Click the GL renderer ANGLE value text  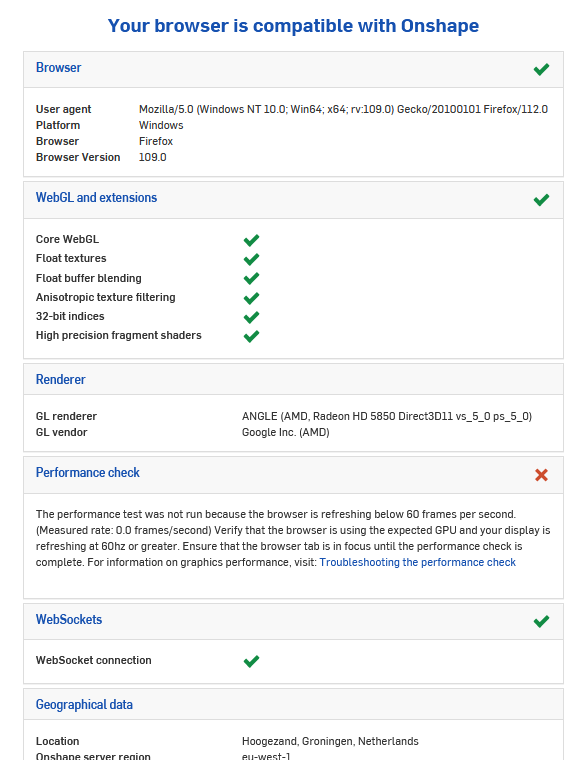387,416
